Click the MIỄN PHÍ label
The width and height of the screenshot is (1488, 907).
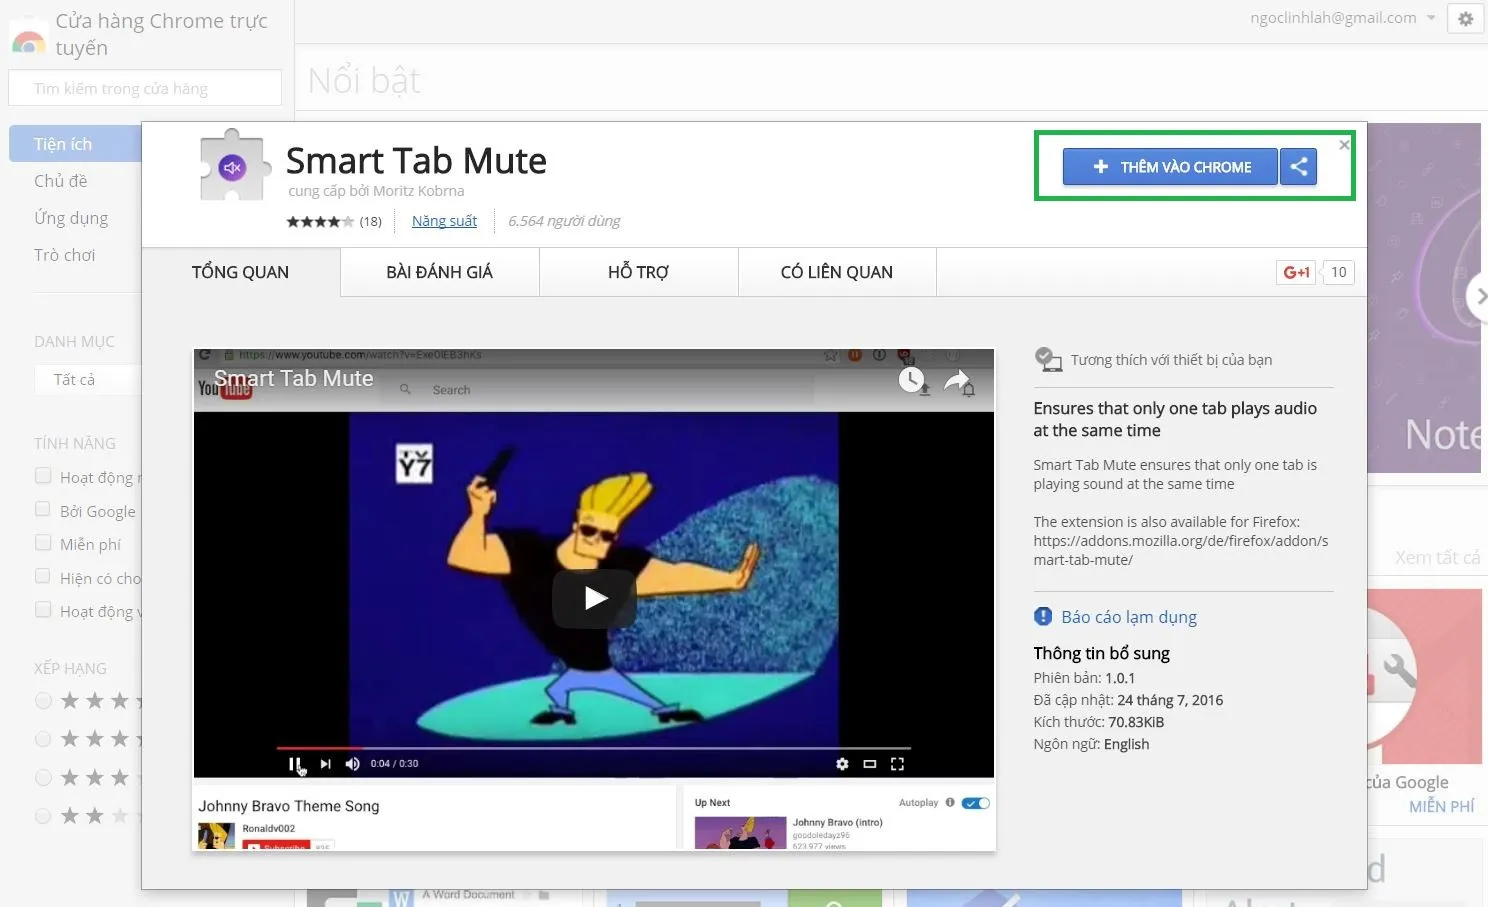(1442, 806)
